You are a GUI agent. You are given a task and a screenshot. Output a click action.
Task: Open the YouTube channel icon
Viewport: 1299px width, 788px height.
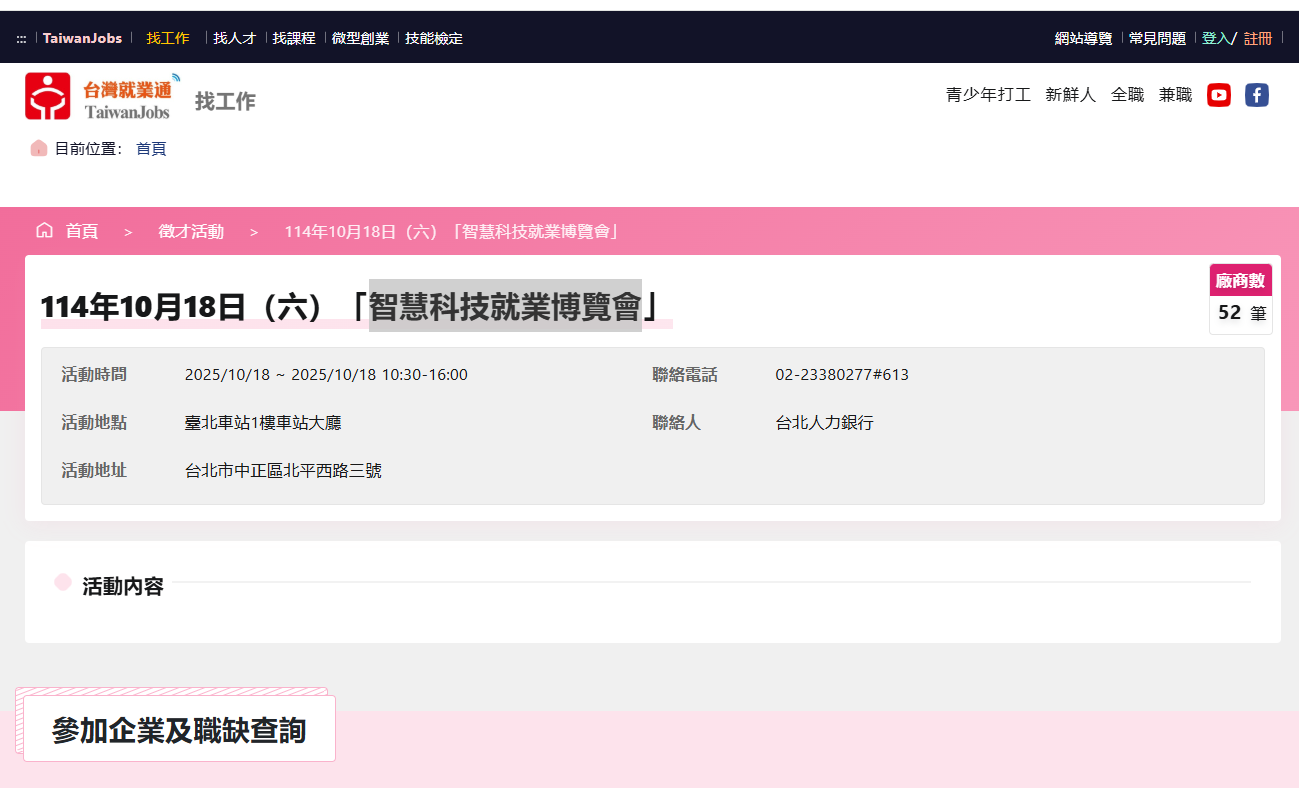click(1218, 95)
